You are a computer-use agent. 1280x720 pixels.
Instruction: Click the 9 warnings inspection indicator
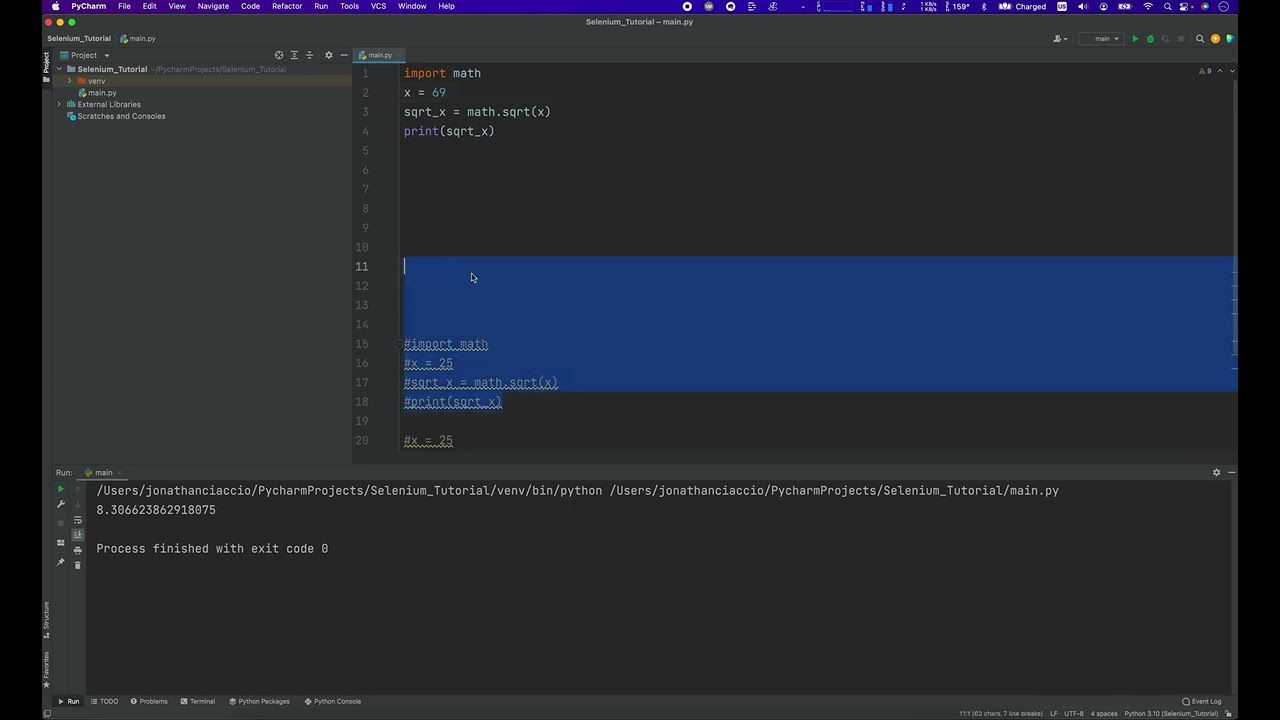pos(1205,71)
